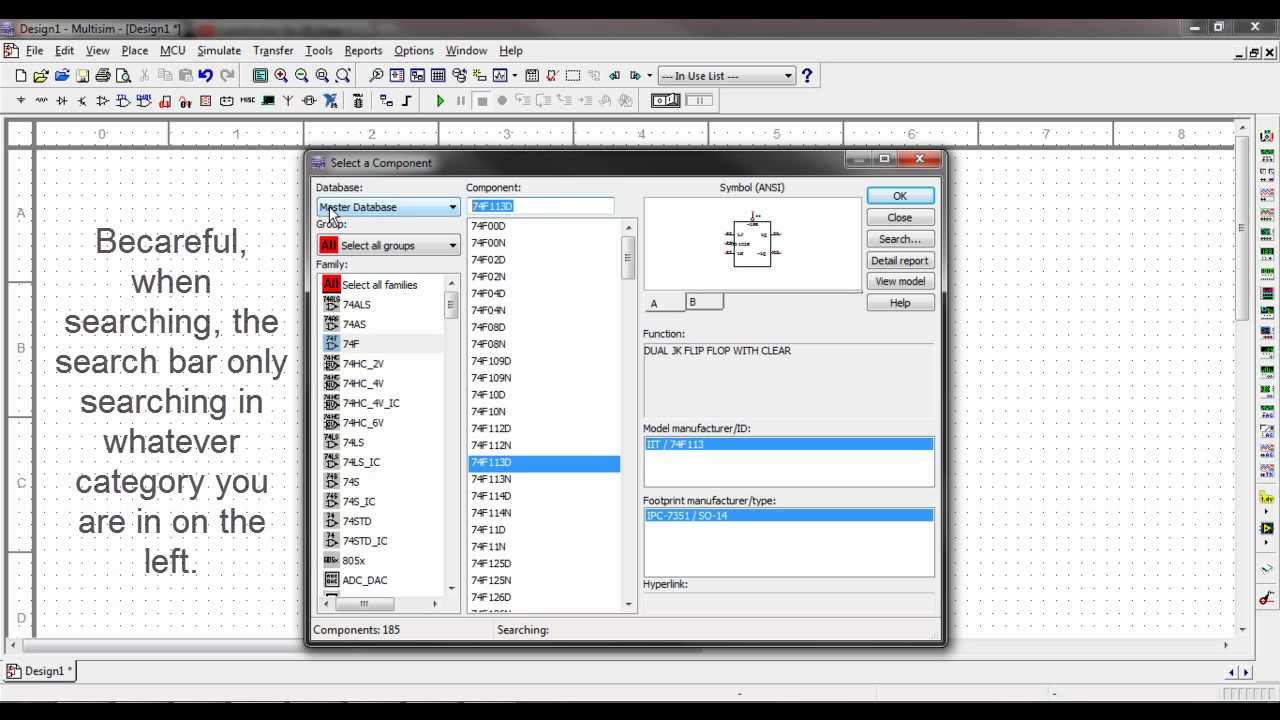Confirm selection with OK button
1280x720 pixels.
tap(900, 196)
